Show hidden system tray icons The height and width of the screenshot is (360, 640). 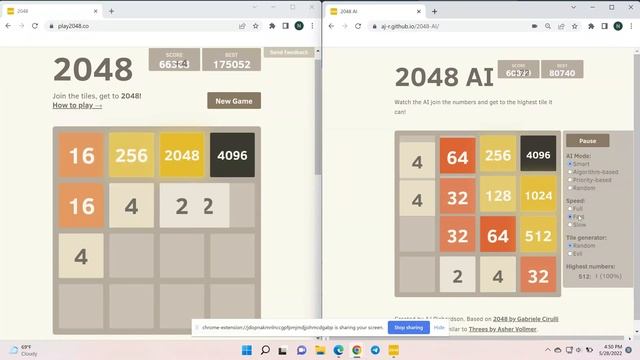547,350
